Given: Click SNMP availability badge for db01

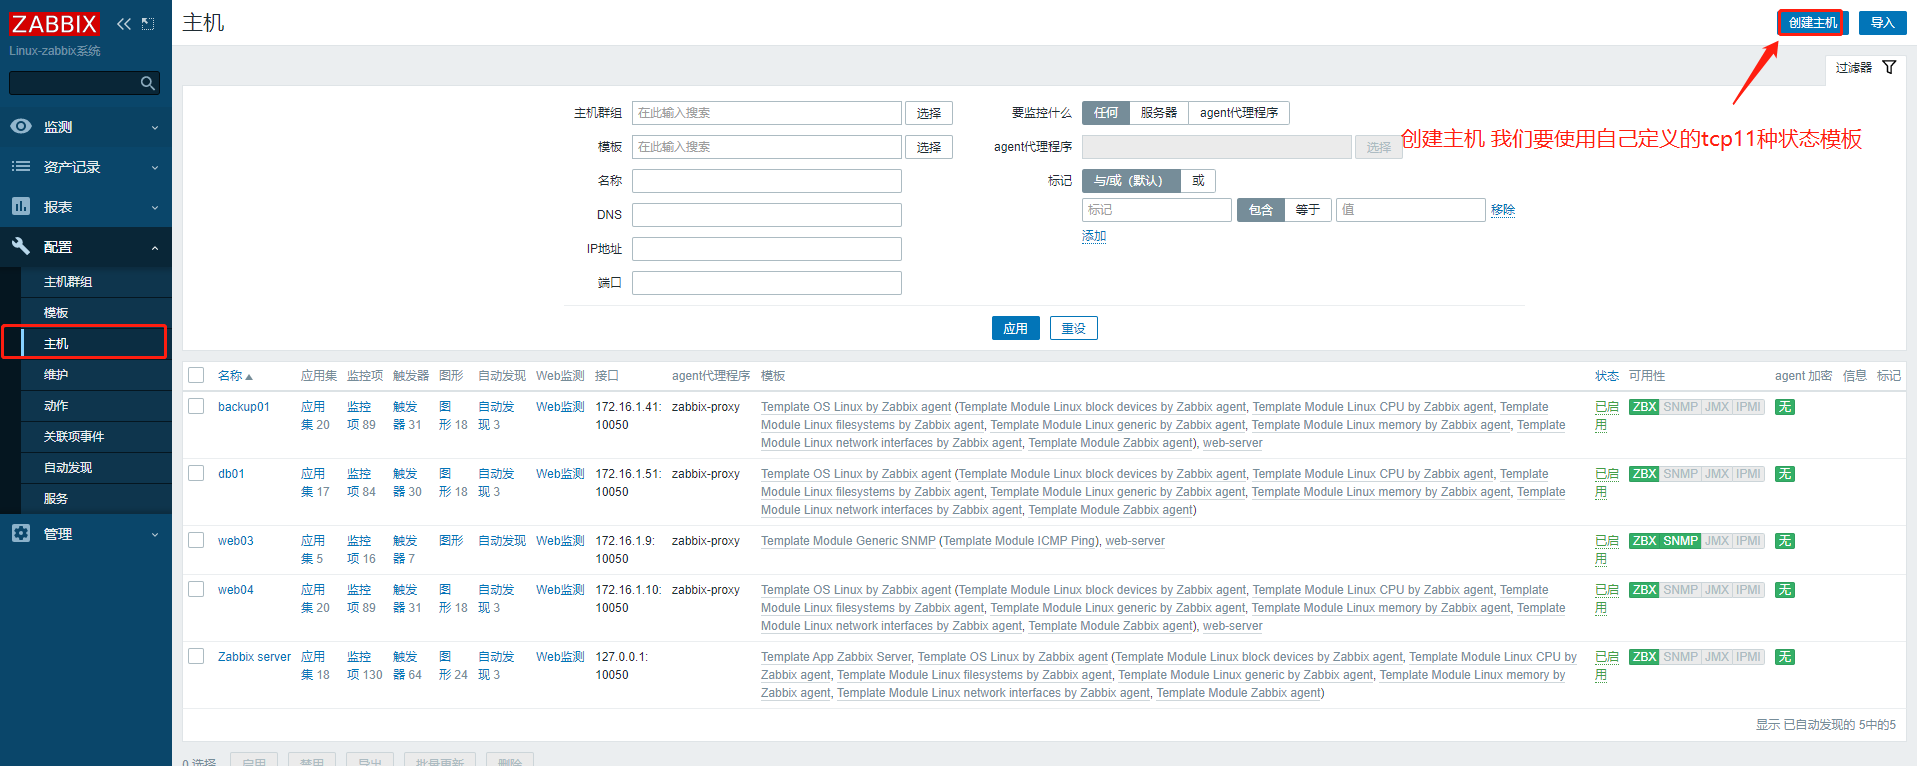Looking at the screenshot, I should [x=1680, y=474].
